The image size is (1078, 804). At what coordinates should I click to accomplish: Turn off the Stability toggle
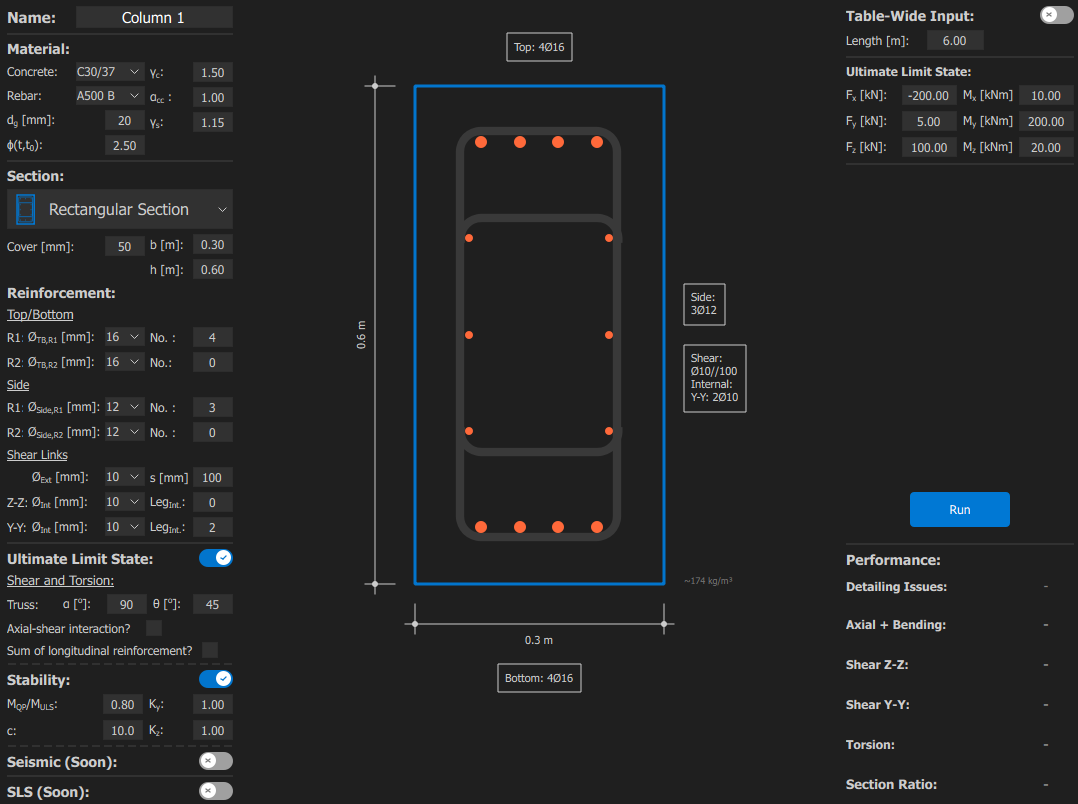pos(216,680)
